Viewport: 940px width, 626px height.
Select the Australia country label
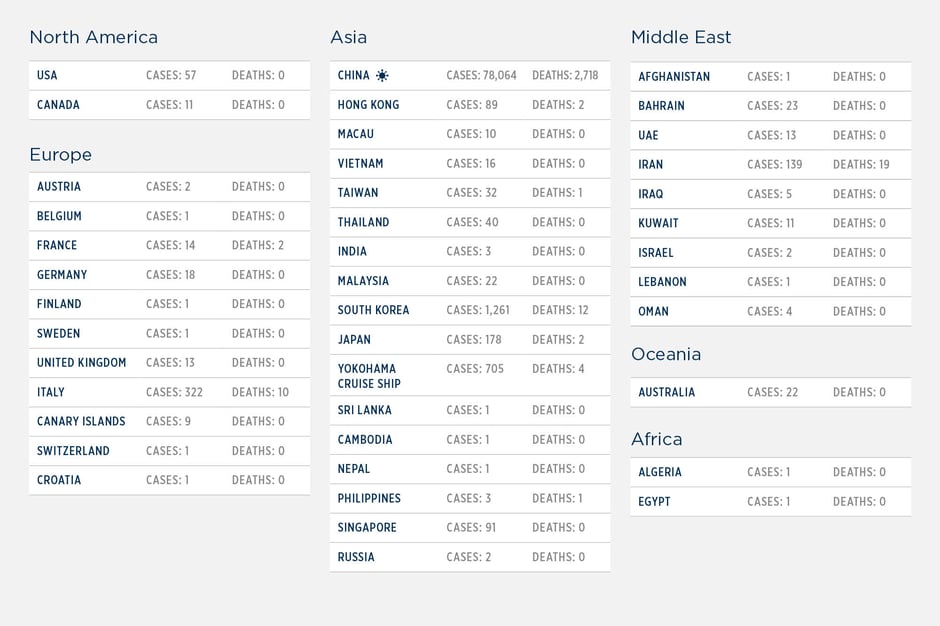pos(667,393)
